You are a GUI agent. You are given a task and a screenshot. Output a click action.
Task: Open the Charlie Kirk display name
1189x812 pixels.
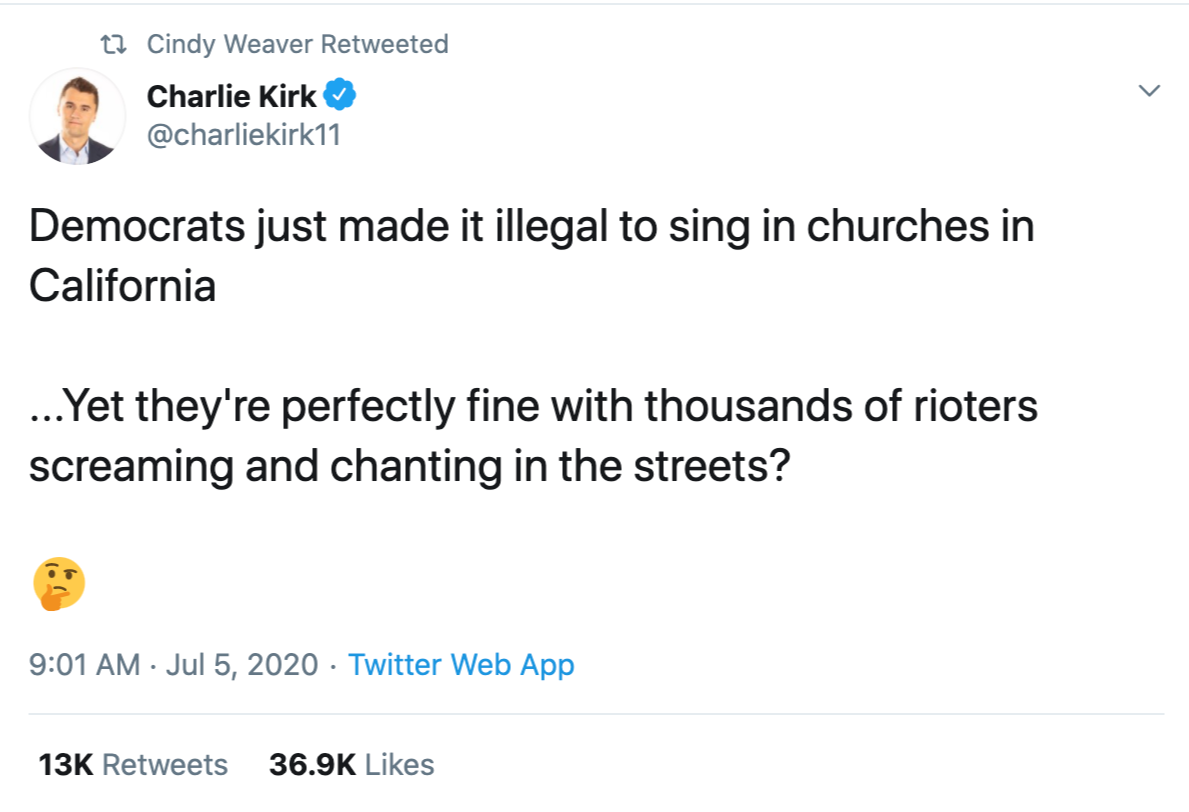click(231, 97)
